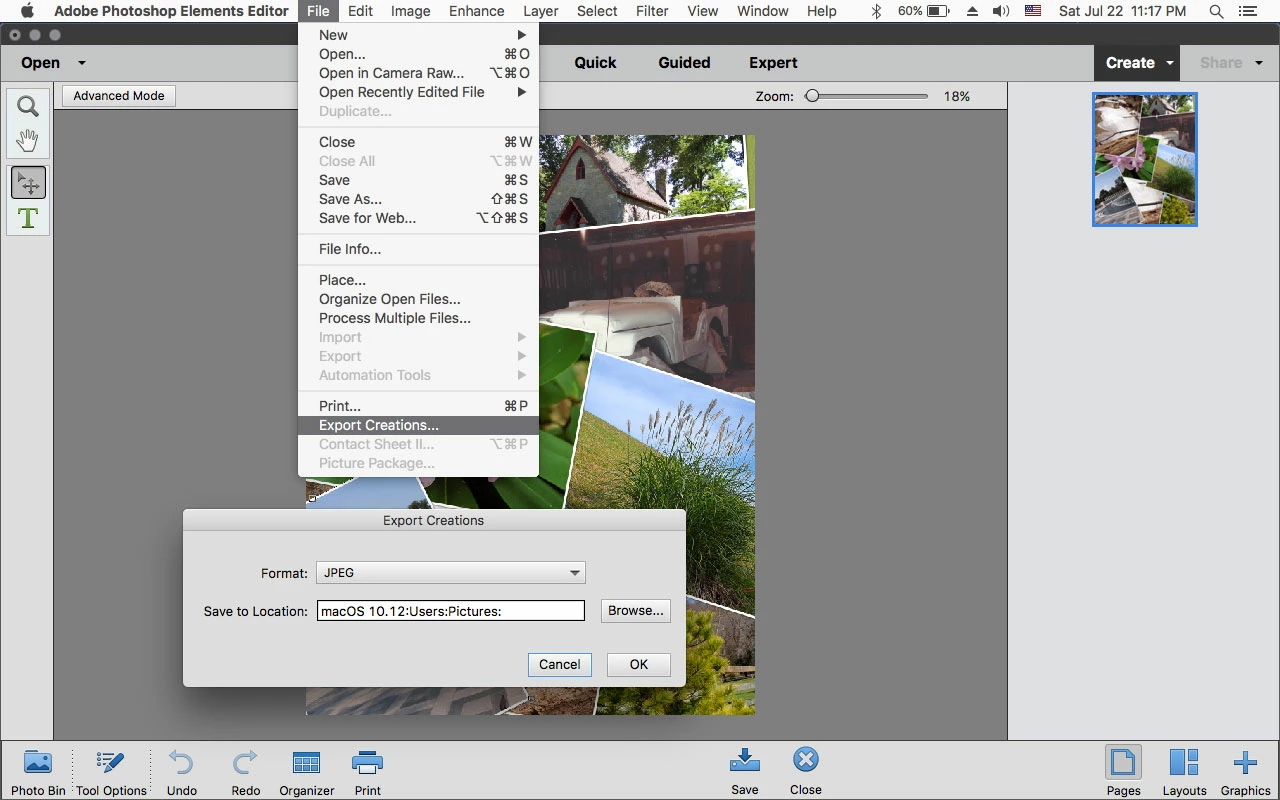Open the Pages panel

pos(1123,772)
